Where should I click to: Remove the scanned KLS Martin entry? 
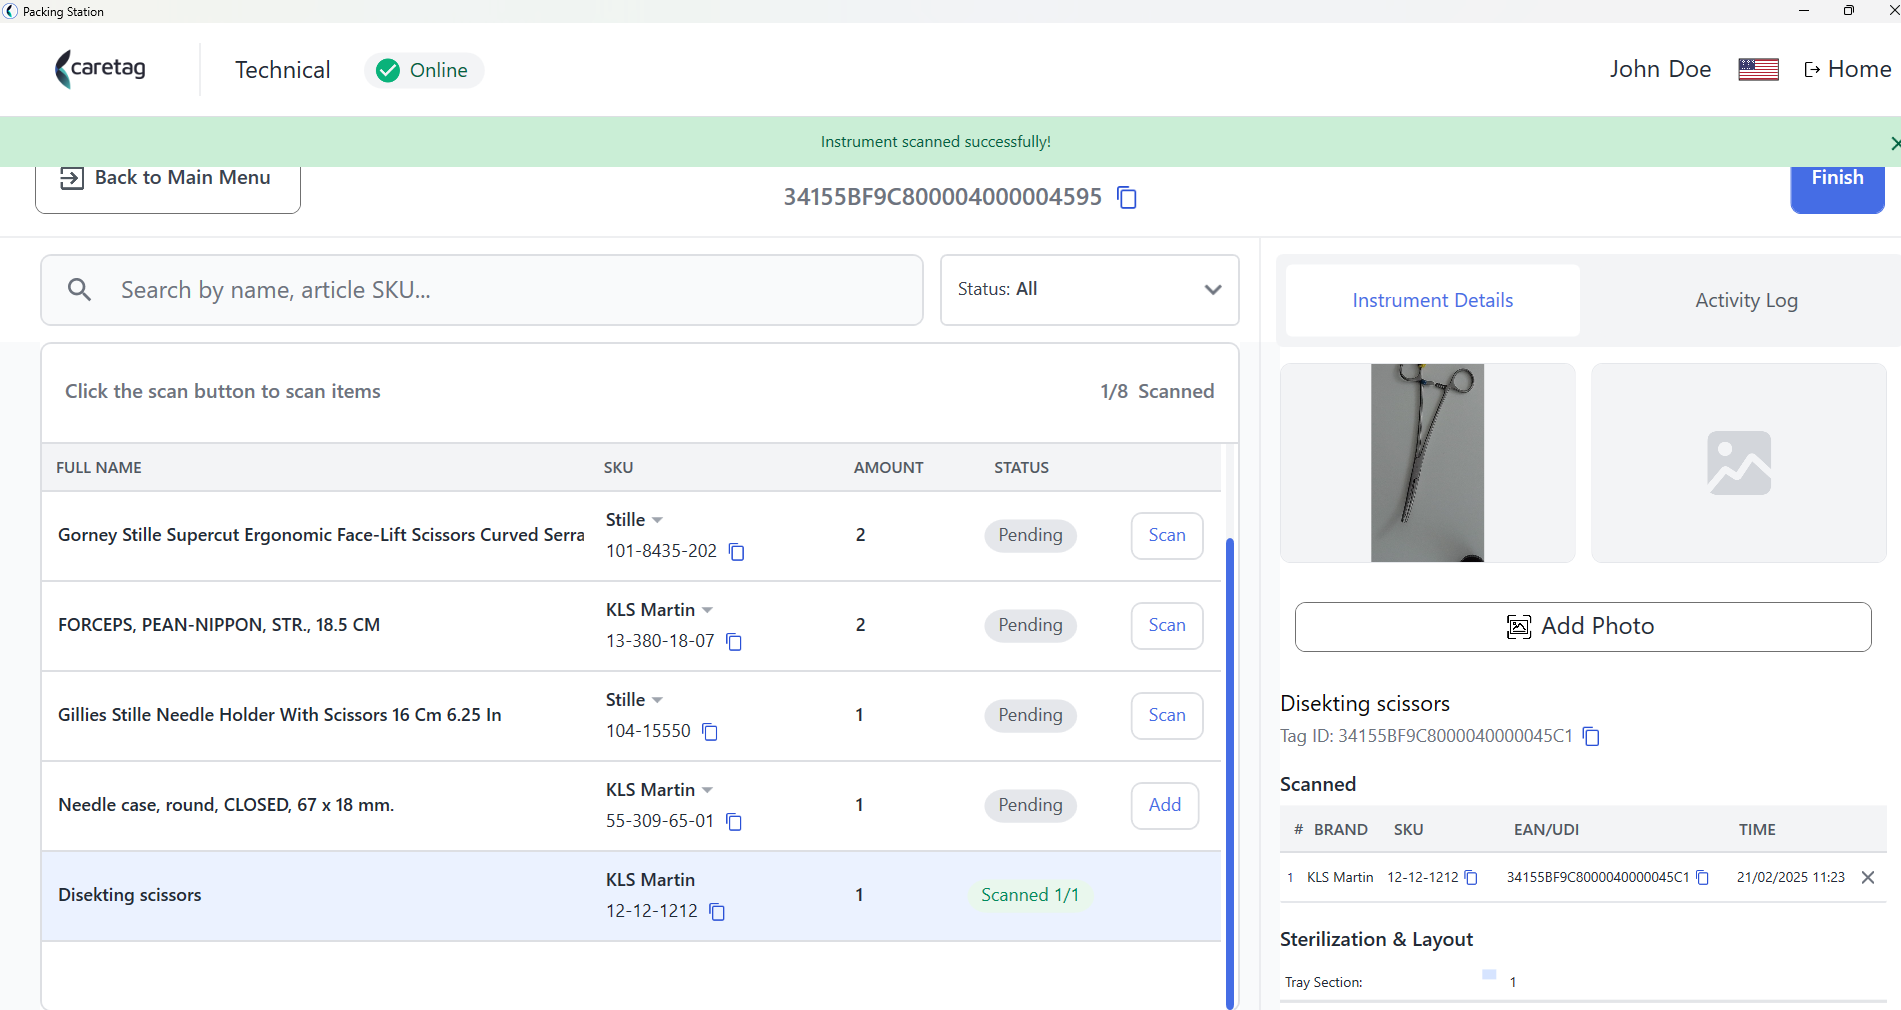[x=1868, y=877]
